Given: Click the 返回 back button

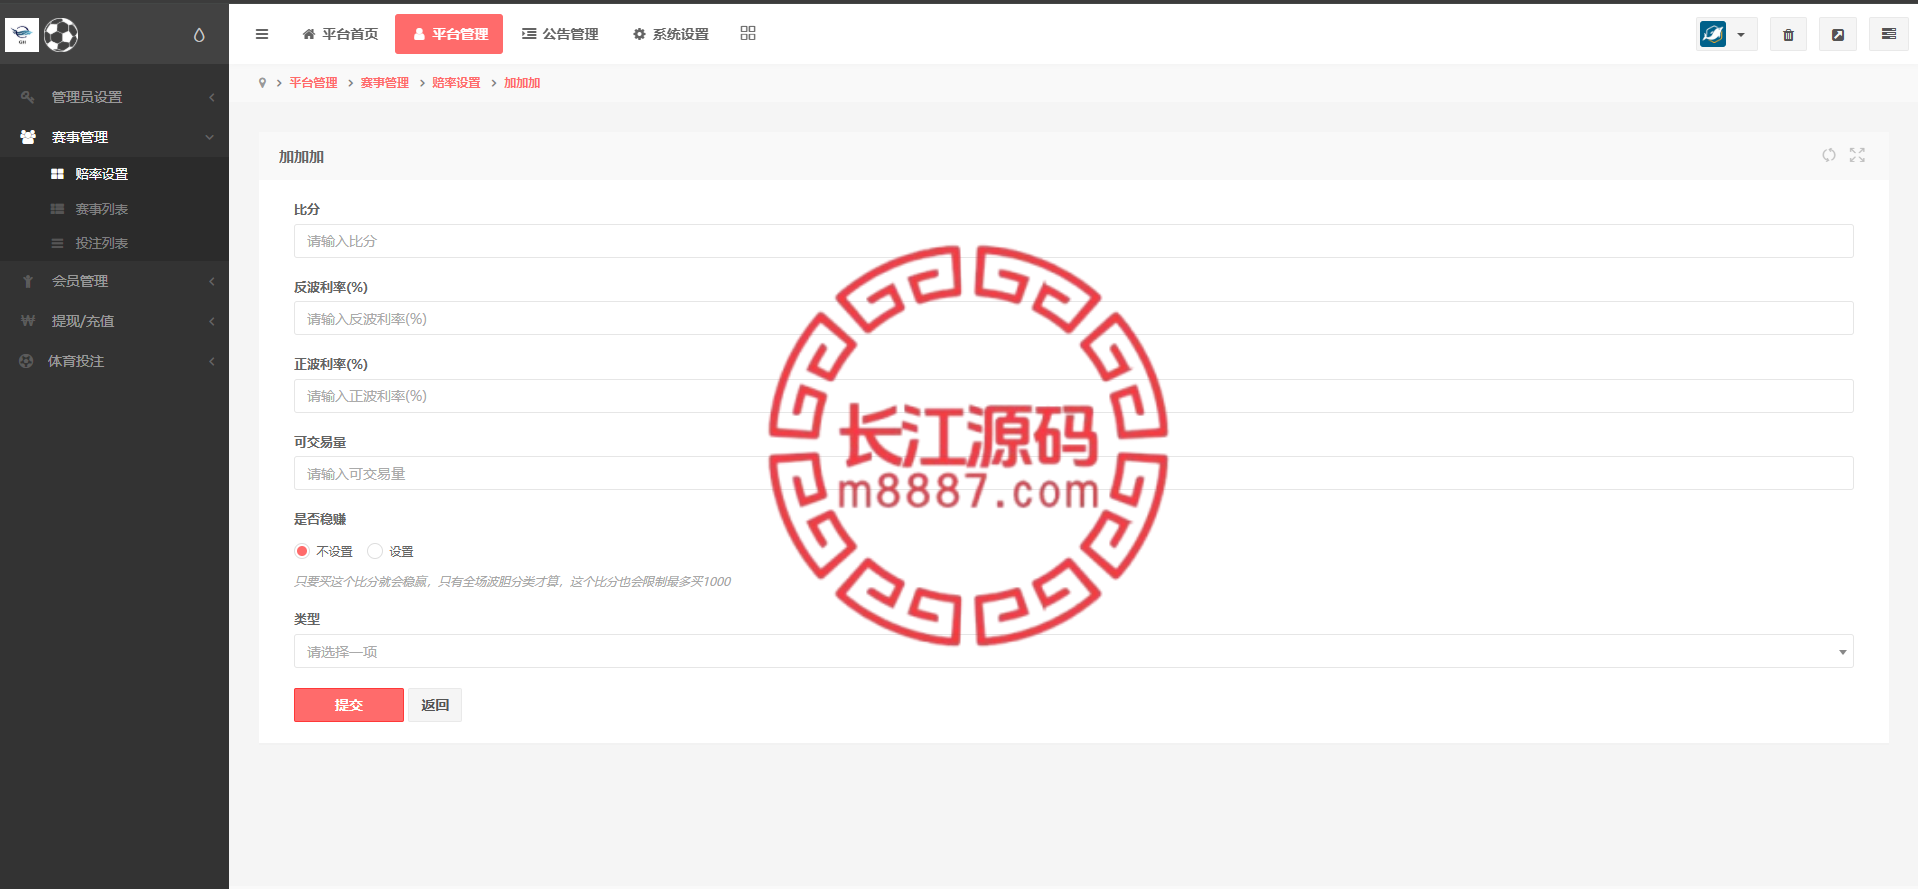Looking at the screenshot, I should [435, 705].
